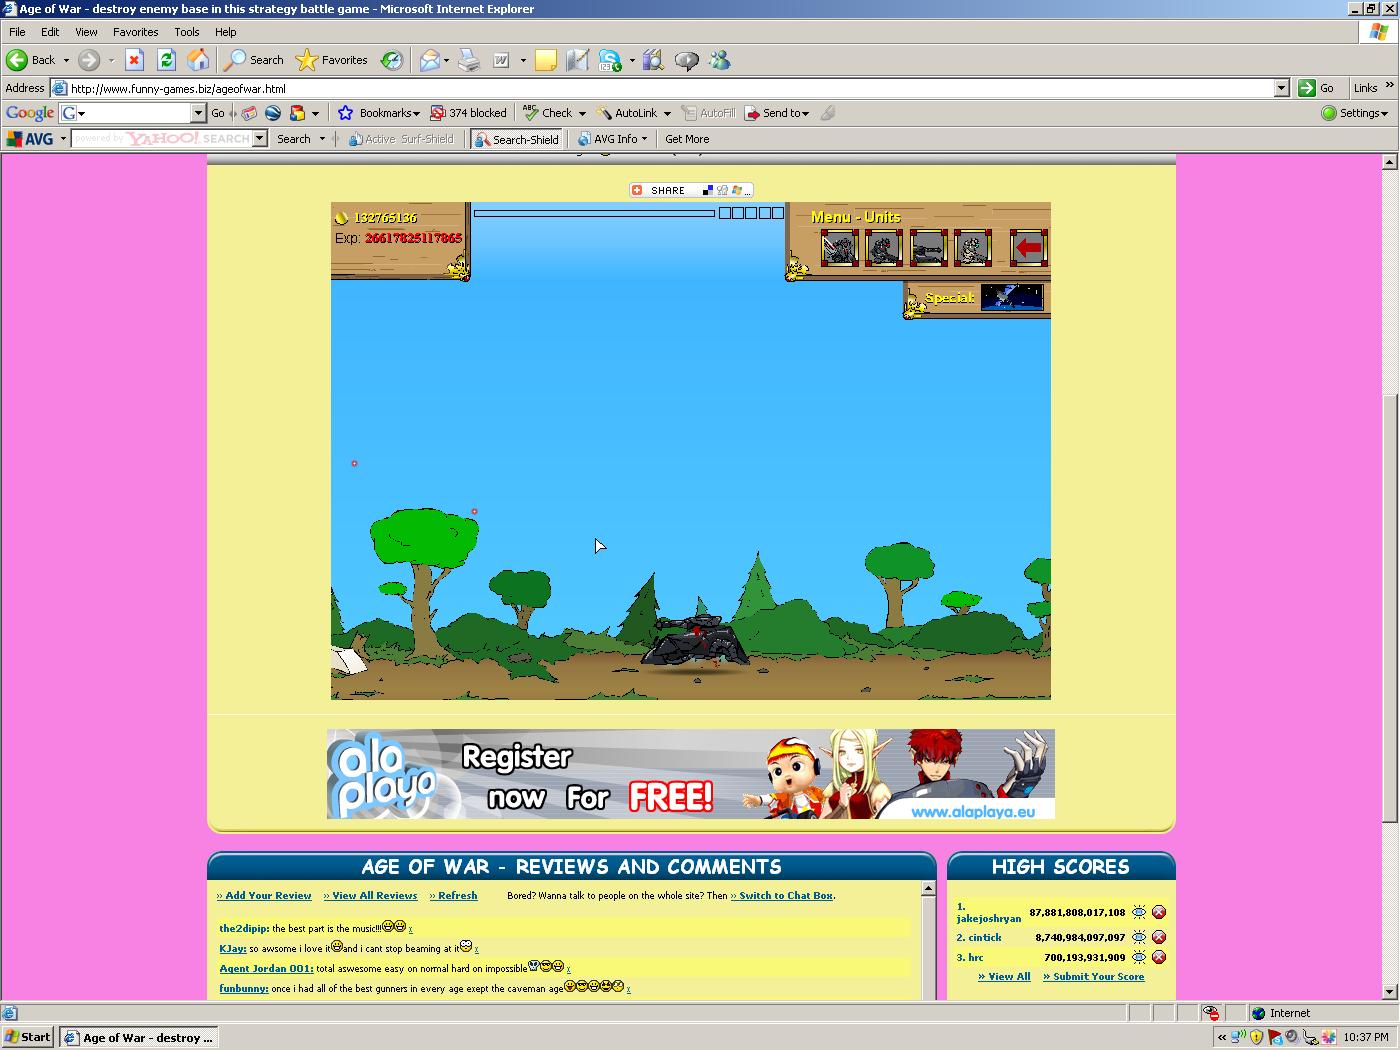
Task: Click the SHARE bookmark button
Action: coord(690,190)
